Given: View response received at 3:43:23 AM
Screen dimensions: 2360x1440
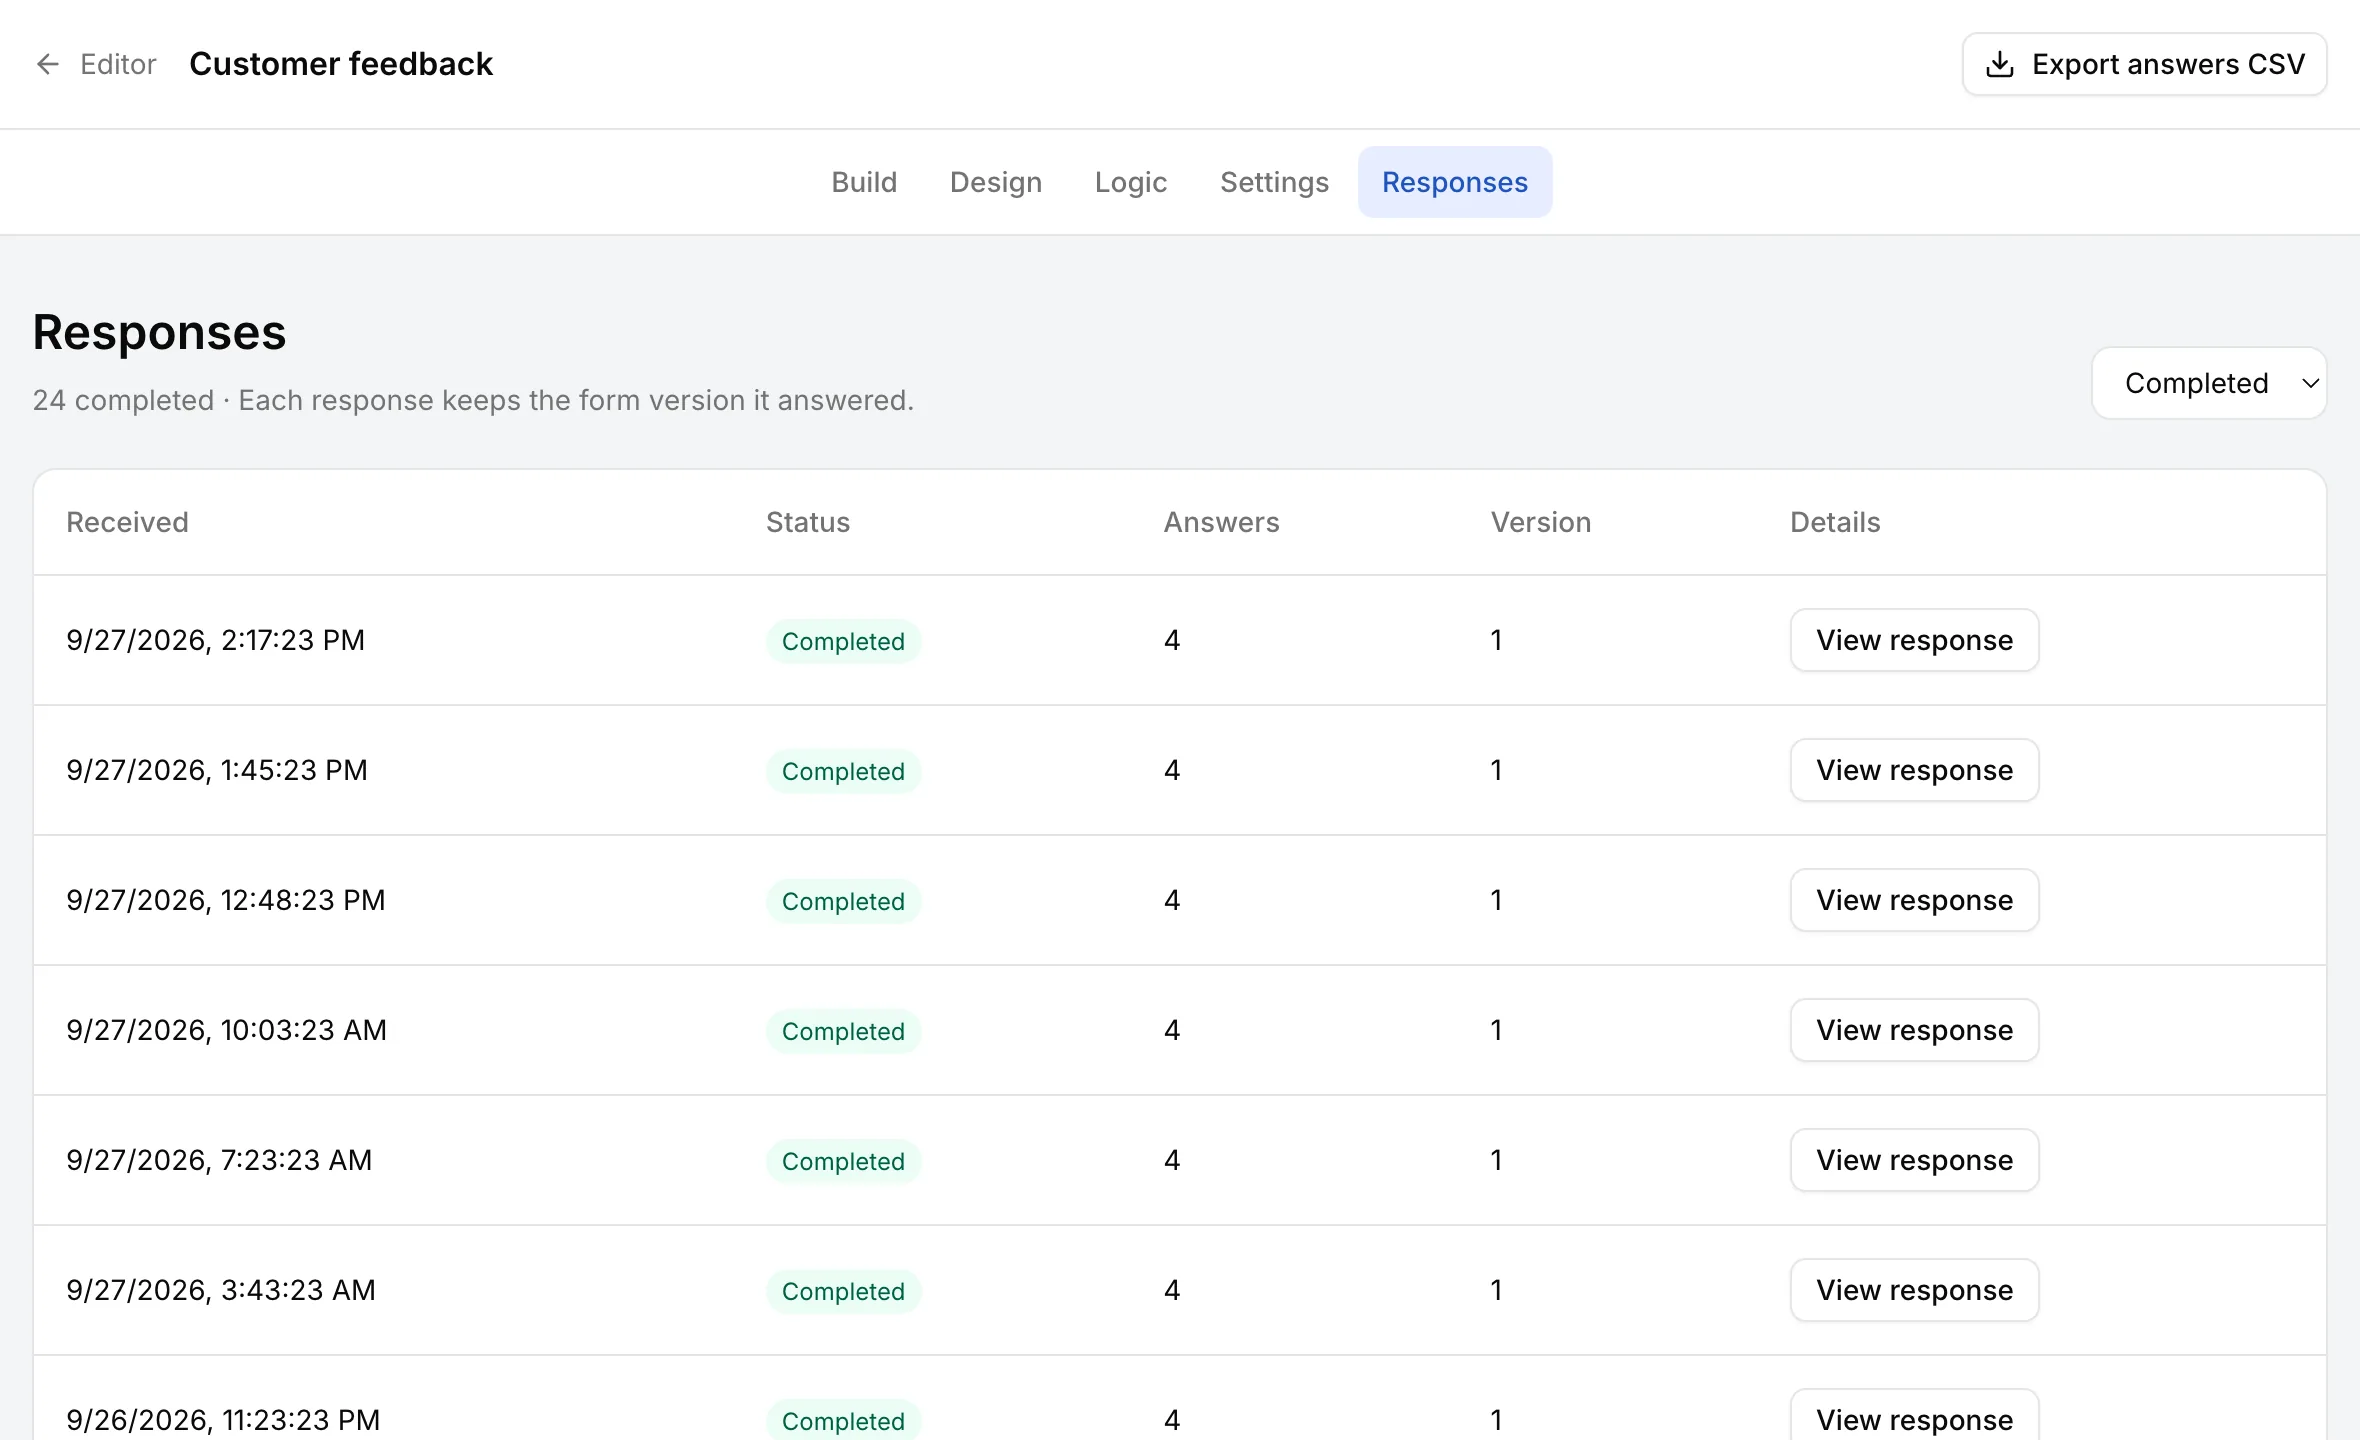Looking at the screenshot, I should point(1914,1290).
